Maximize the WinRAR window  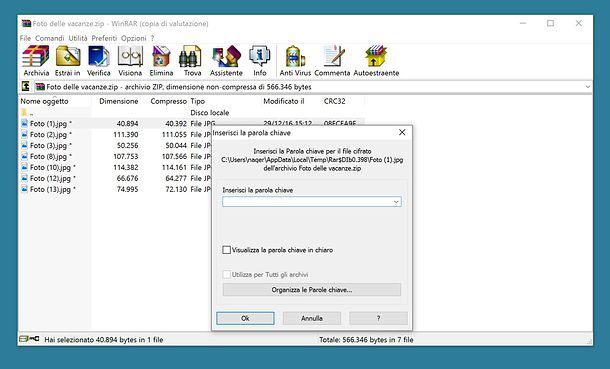(550, 23)
